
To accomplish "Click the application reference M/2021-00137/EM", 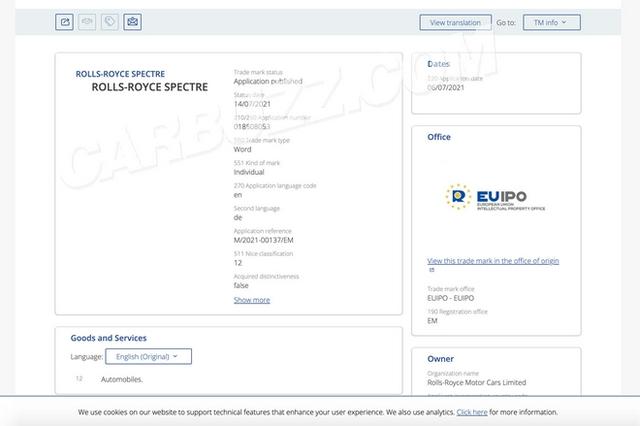I will [263, 240].
